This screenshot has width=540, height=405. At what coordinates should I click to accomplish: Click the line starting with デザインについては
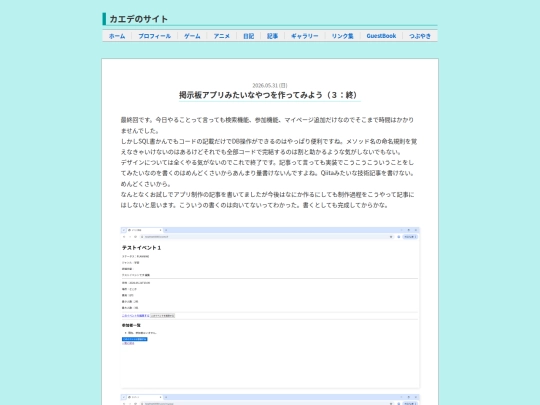267,162
